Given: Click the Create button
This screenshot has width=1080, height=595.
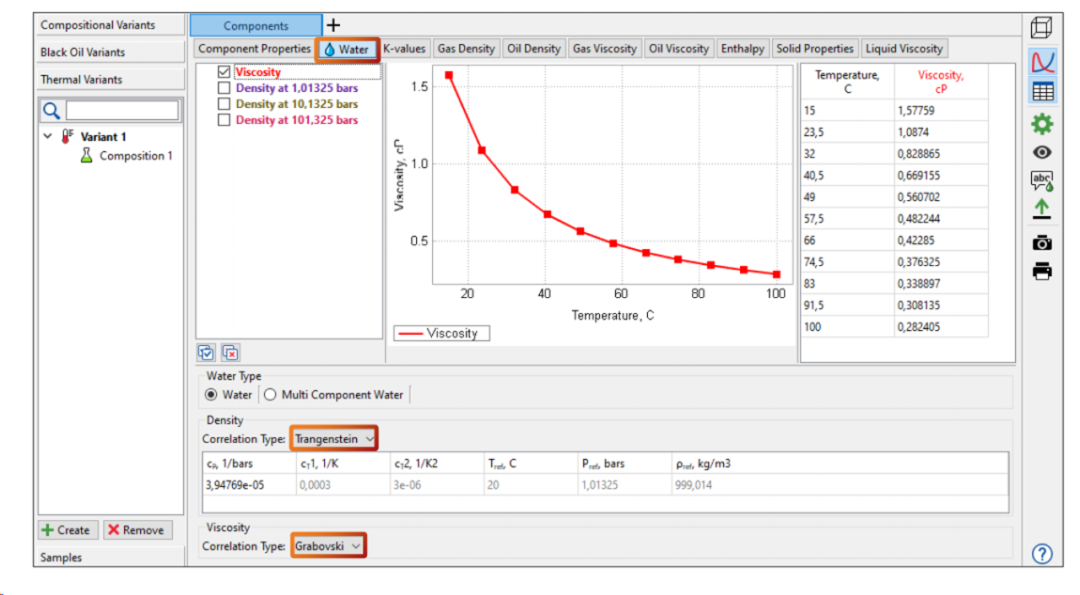Looking at the screenshot, I should pos(66,530).
